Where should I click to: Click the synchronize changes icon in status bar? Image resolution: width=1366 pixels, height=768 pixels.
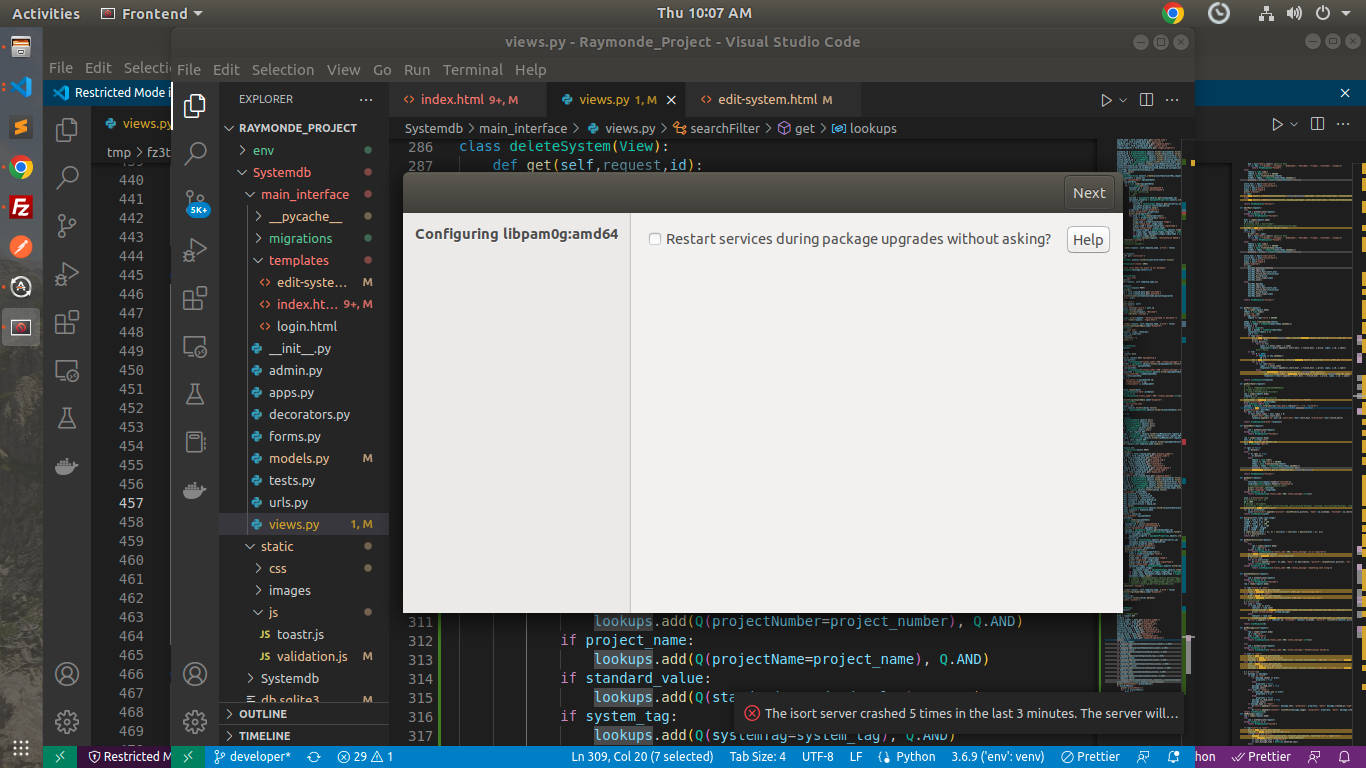[314, 757]
